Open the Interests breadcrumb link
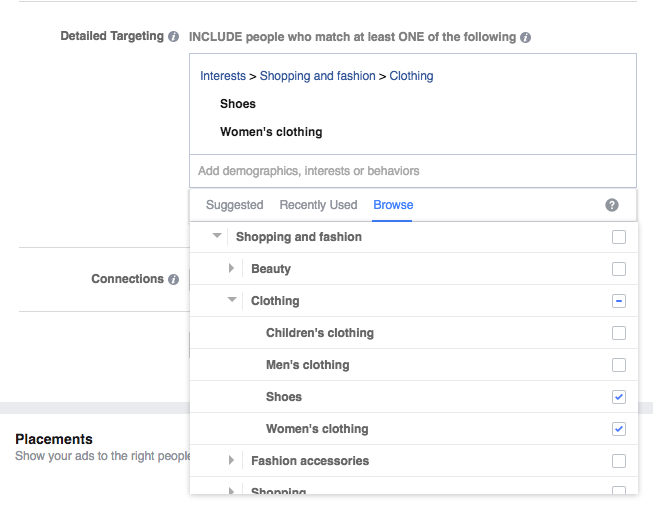This screenshot has width=653, height=506. point(223,76)
